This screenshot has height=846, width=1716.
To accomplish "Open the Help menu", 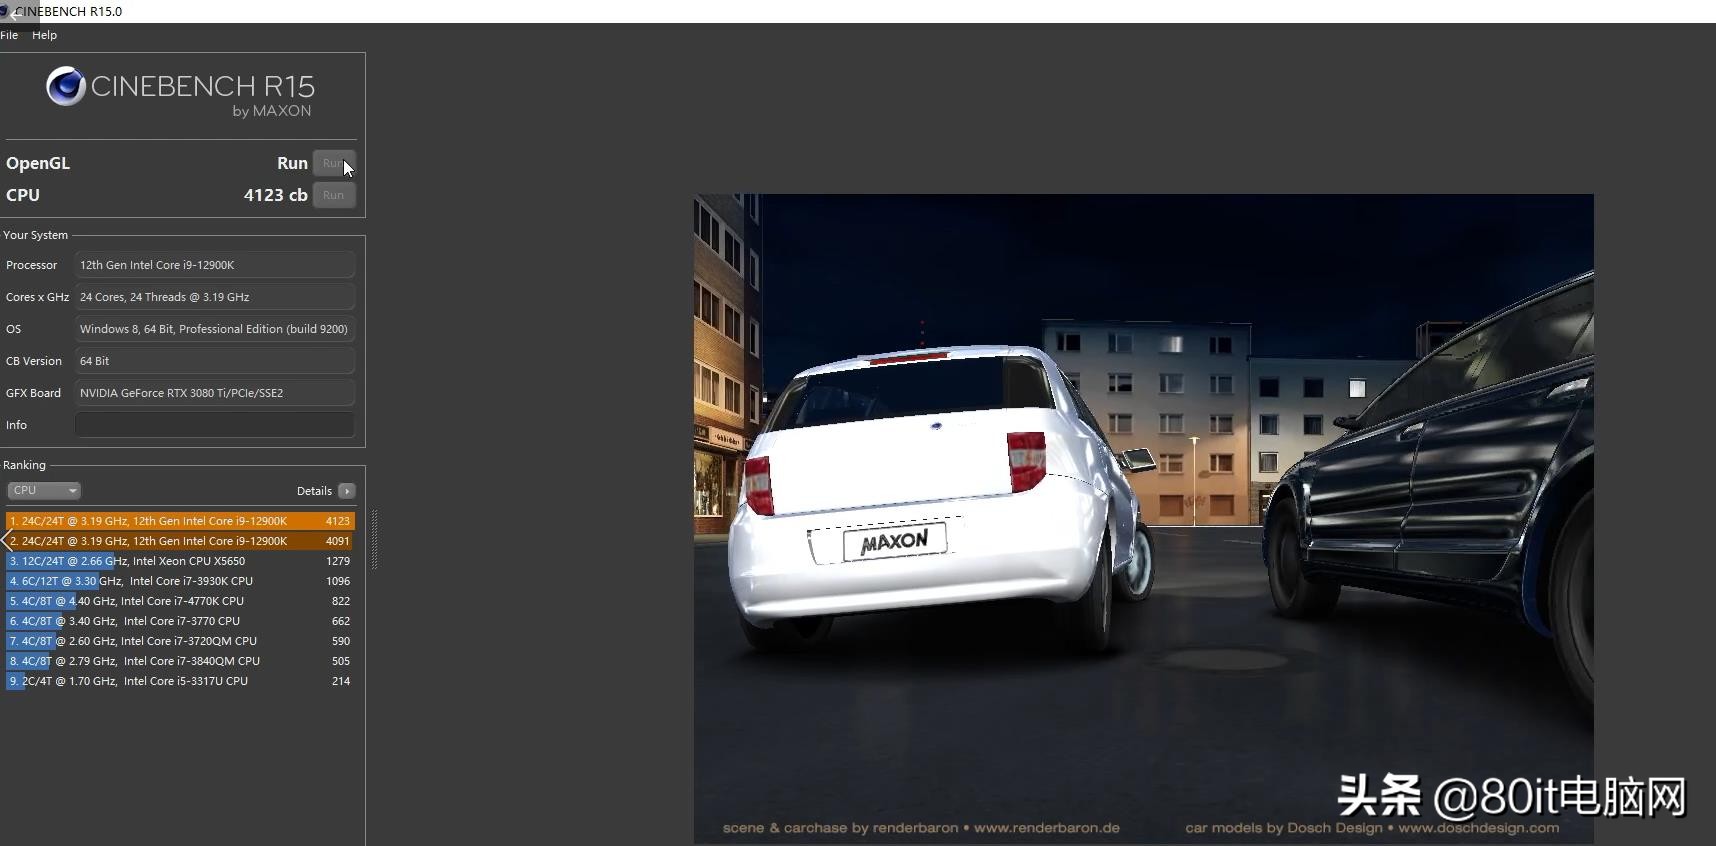I will pos(44,35).
